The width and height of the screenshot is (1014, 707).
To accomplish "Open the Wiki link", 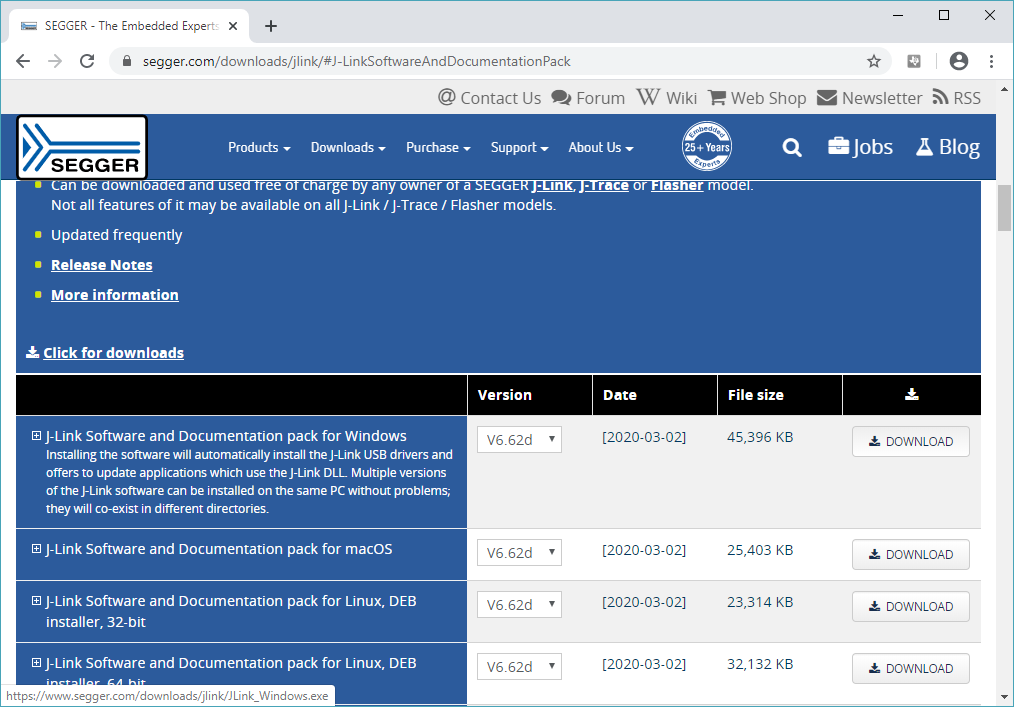I will (x=667, y=98).
